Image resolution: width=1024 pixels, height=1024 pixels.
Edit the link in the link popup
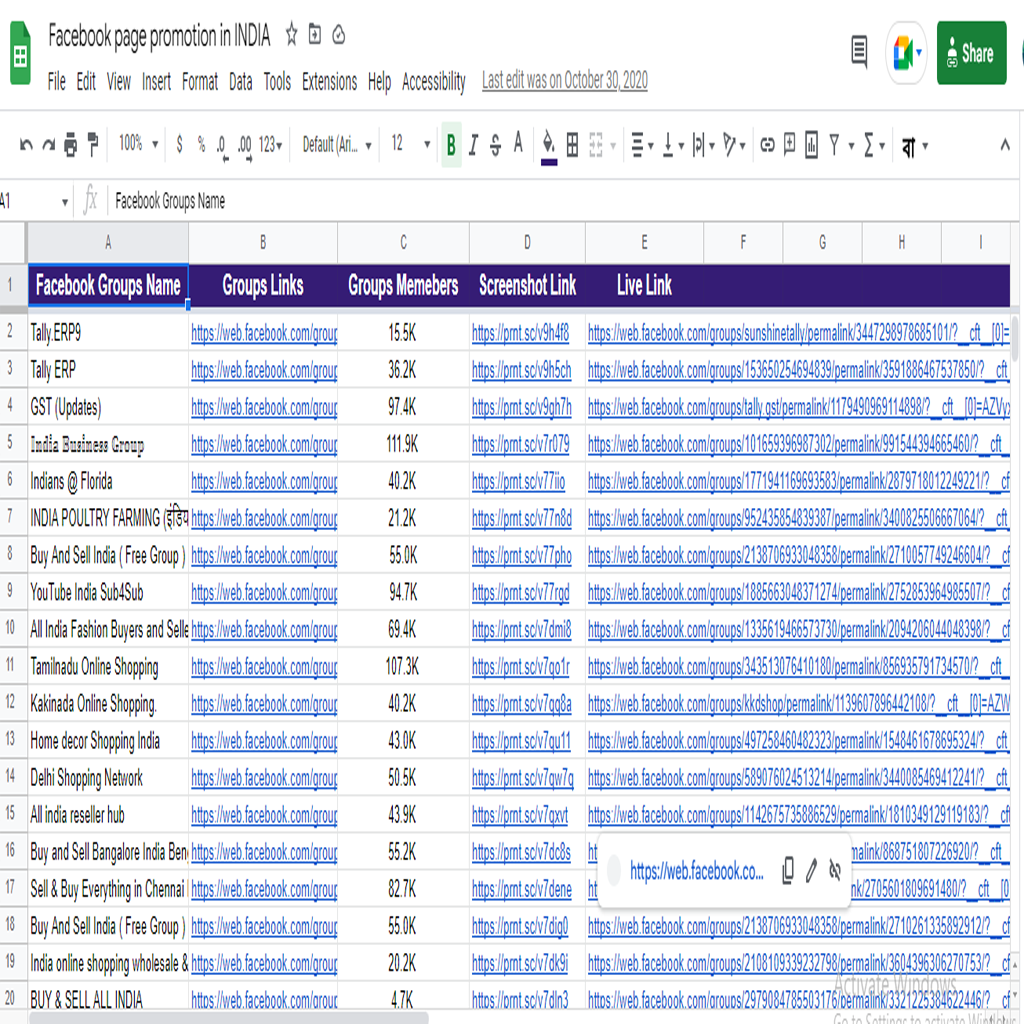tap(812, 870)
